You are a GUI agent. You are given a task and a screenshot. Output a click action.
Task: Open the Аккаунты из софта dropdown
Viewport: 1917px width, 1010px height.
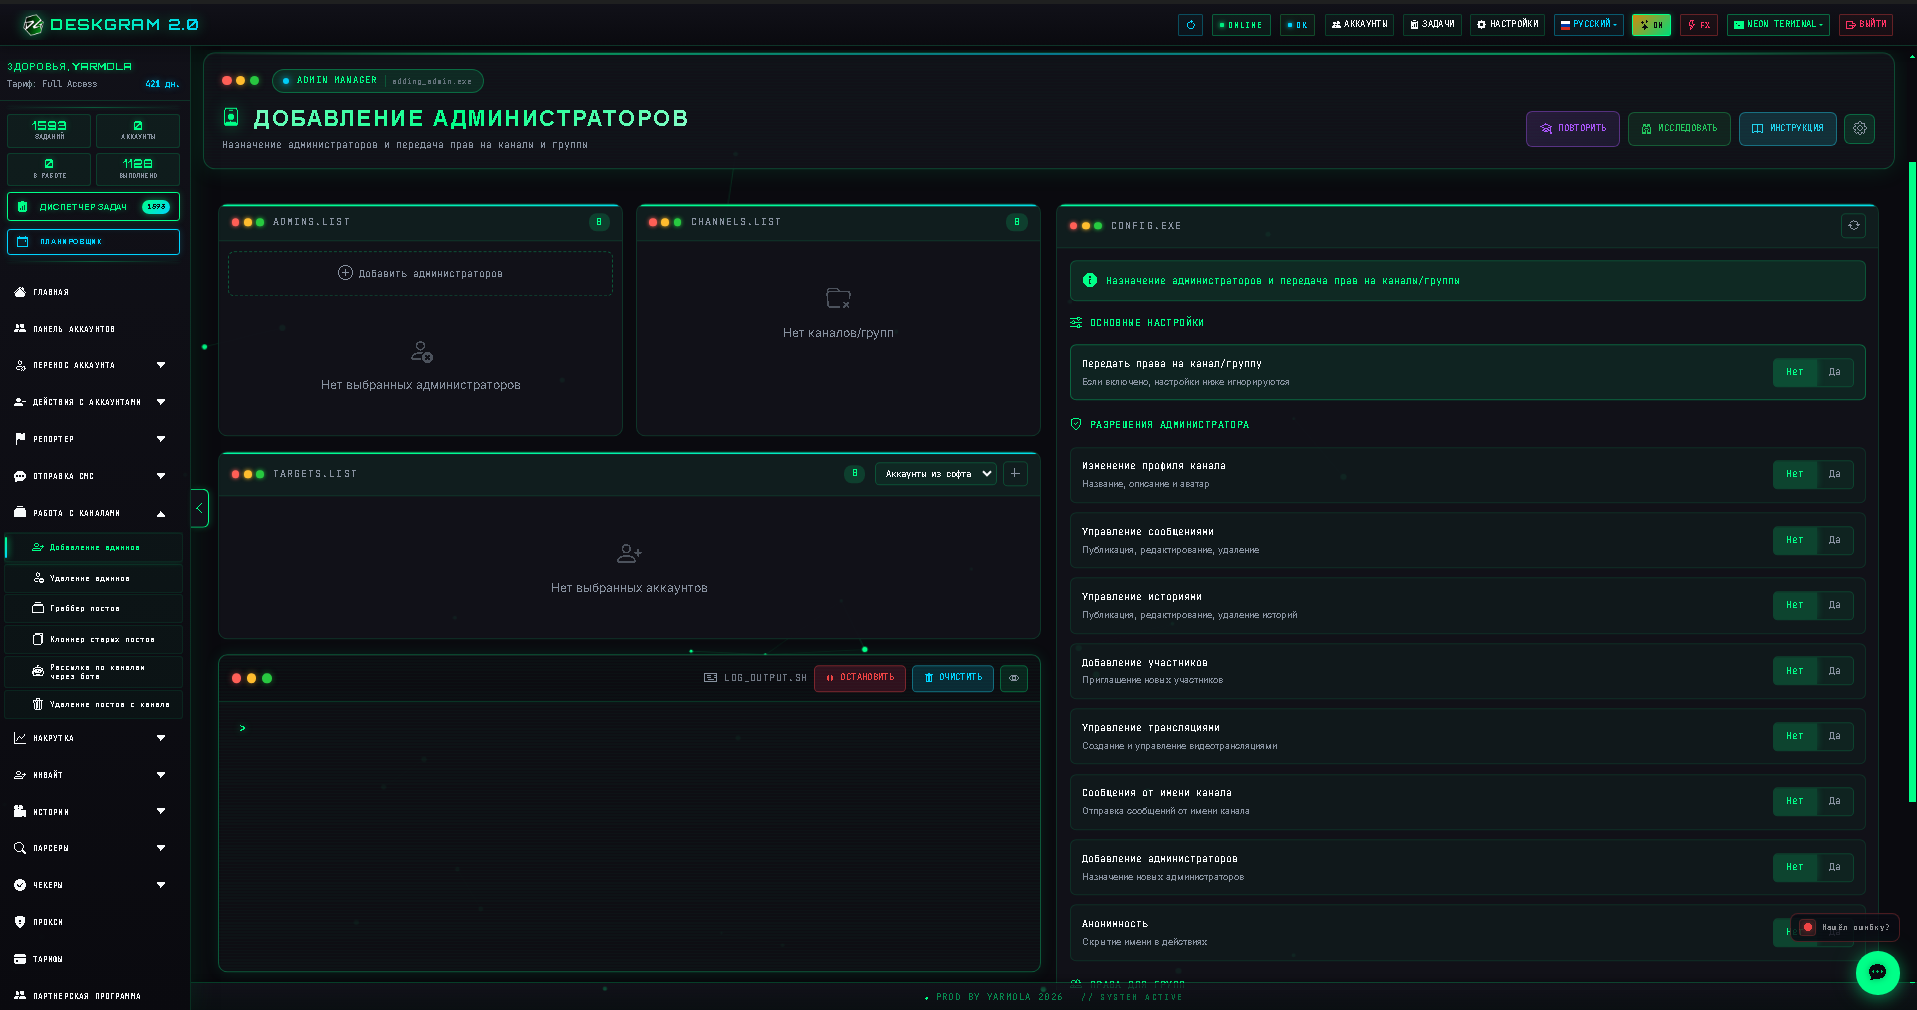point(936,474)
